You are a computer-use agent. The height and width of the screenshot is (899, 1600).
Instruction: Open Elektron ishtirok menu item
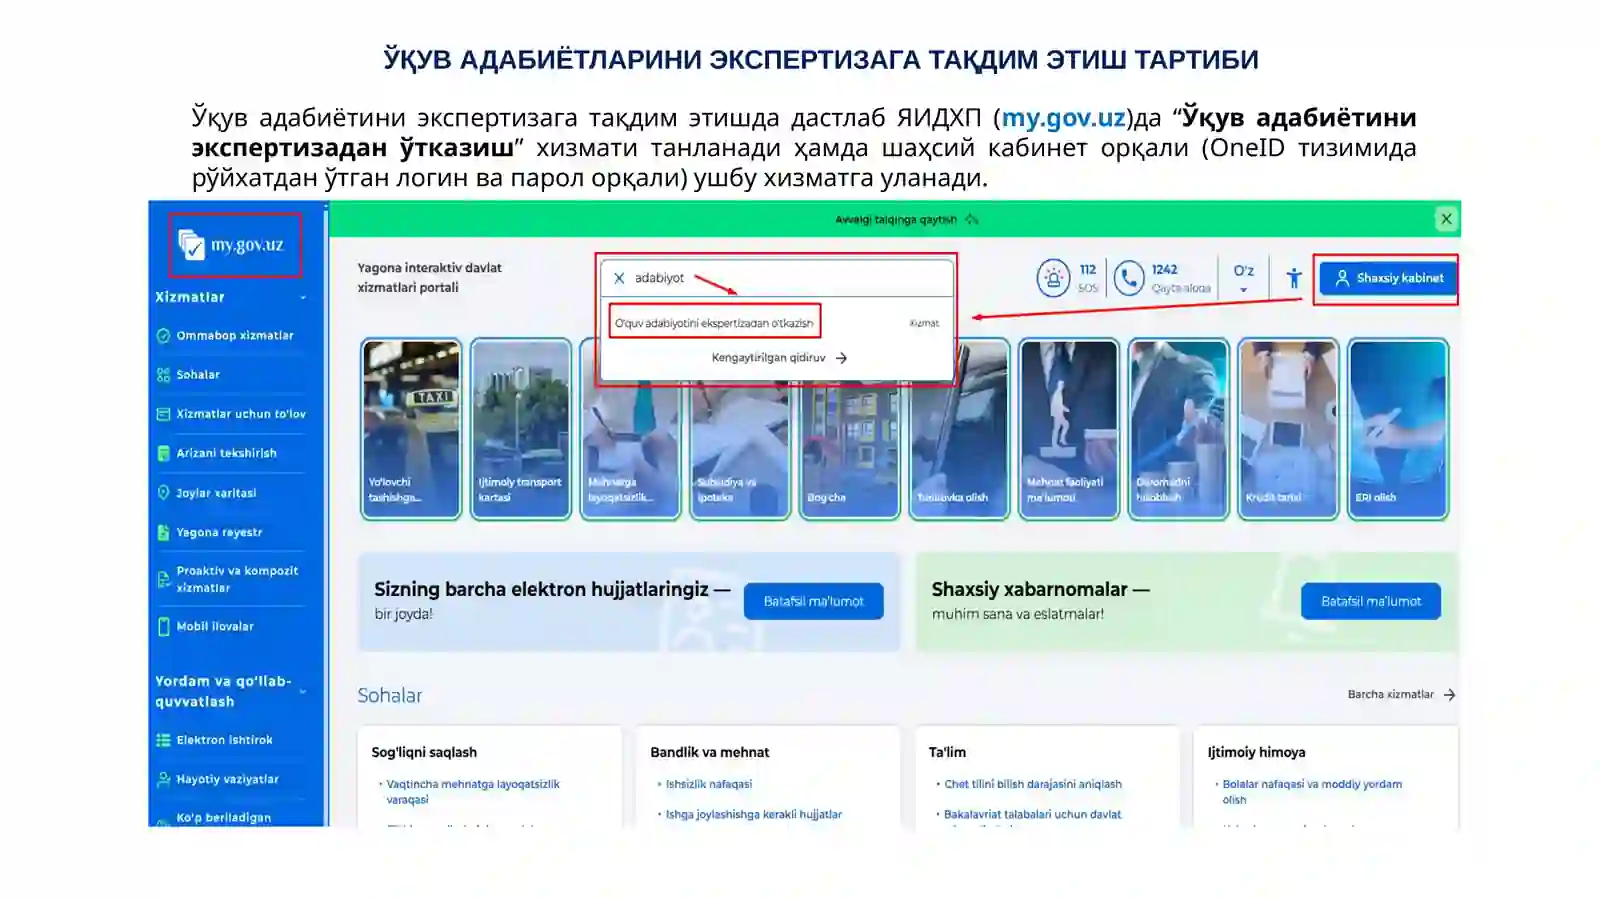click(x=225, y=740)
